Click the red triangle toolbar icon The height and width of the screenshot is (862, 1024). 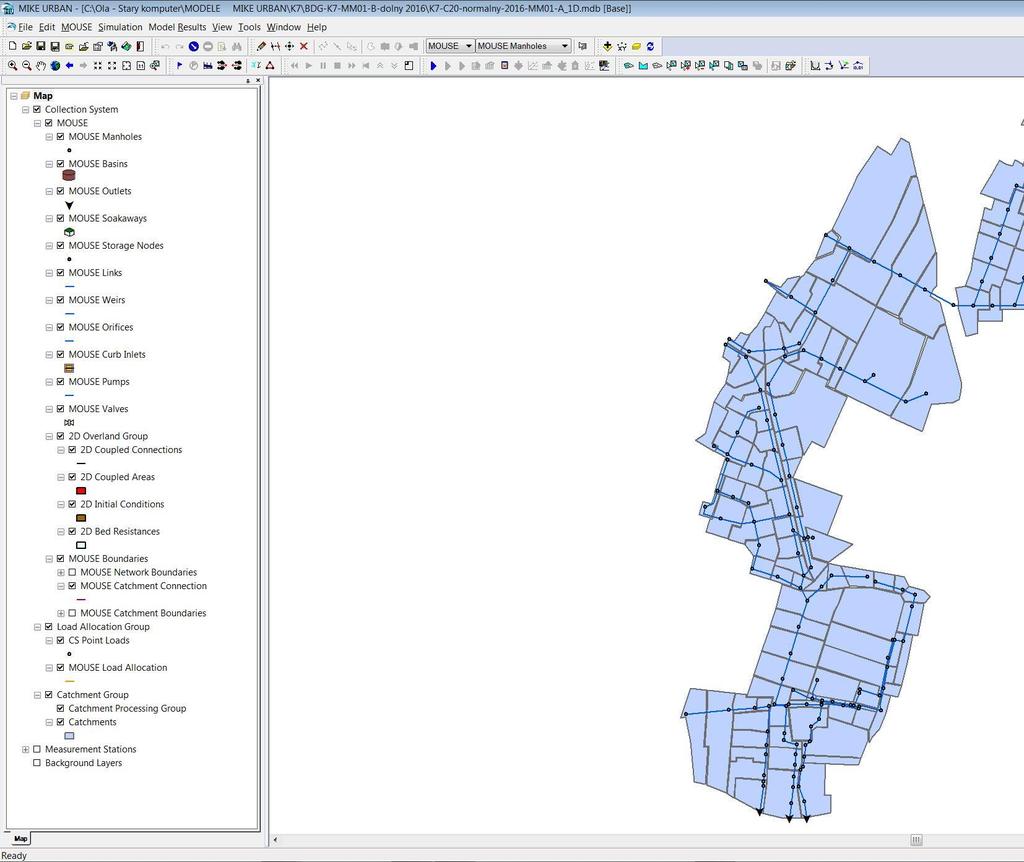pyautogui.click(x=270, y=65)
